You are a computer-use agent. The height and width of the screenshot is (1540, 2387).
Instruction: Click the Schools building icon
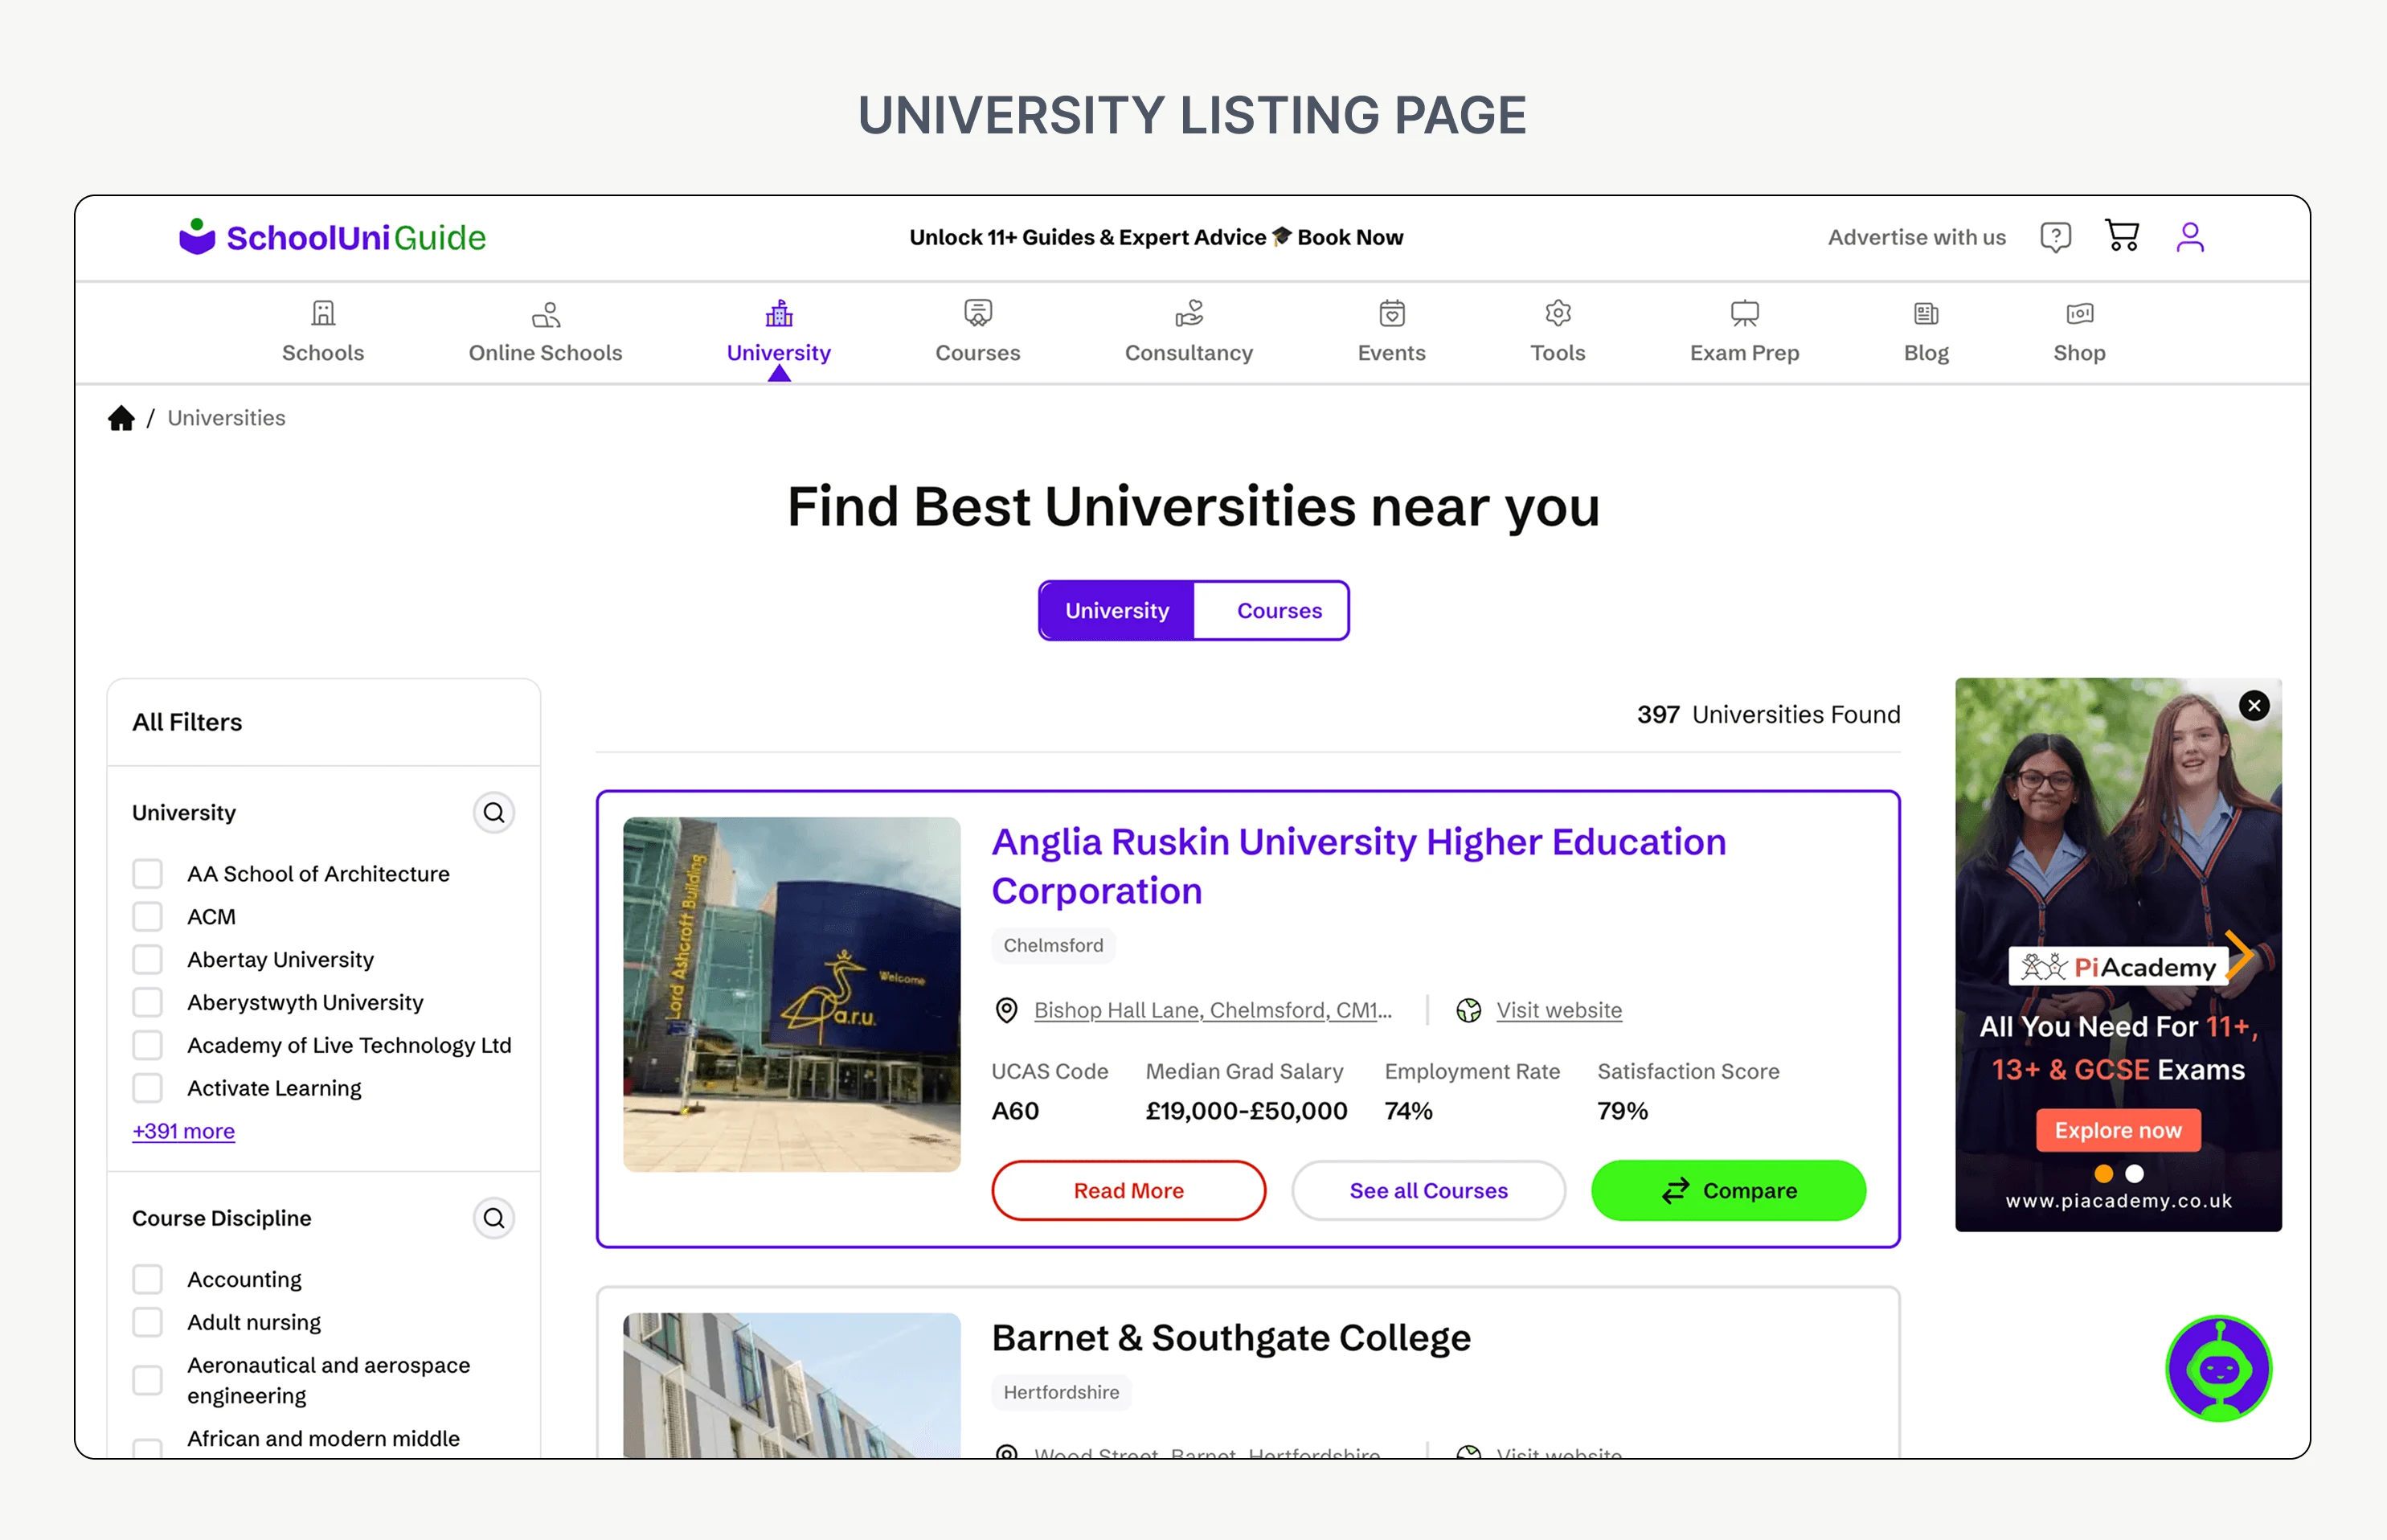pyautogui.click(x=323, y=313)
